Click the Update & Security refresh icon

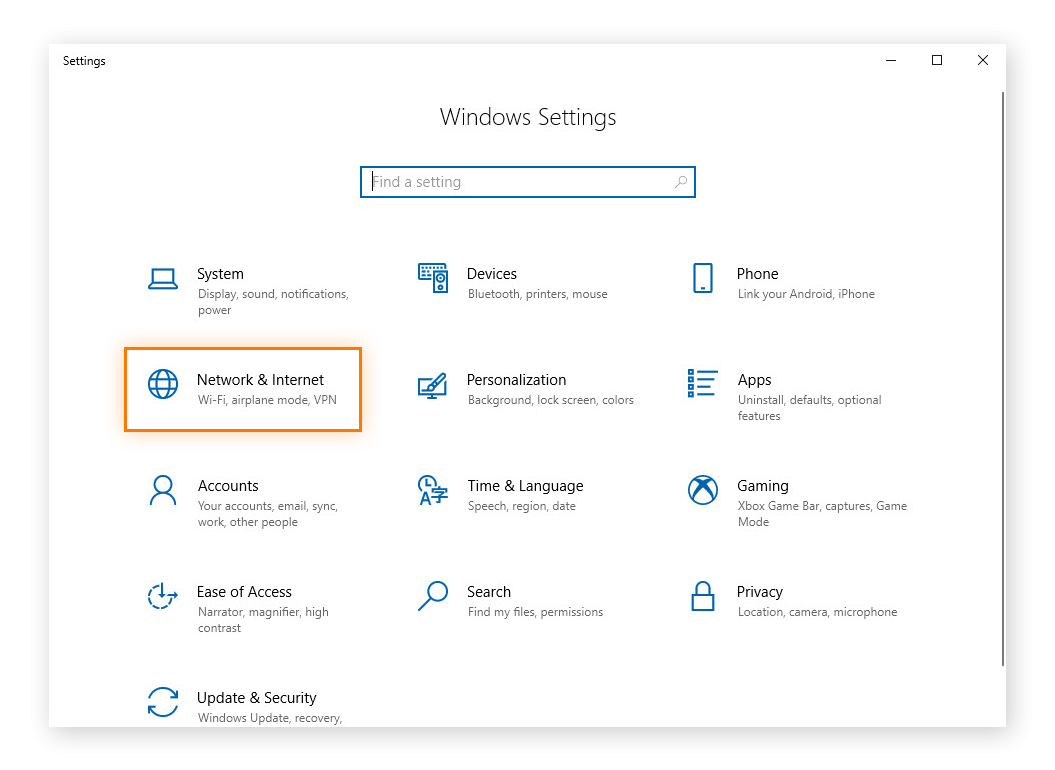[x=163, y=701]
